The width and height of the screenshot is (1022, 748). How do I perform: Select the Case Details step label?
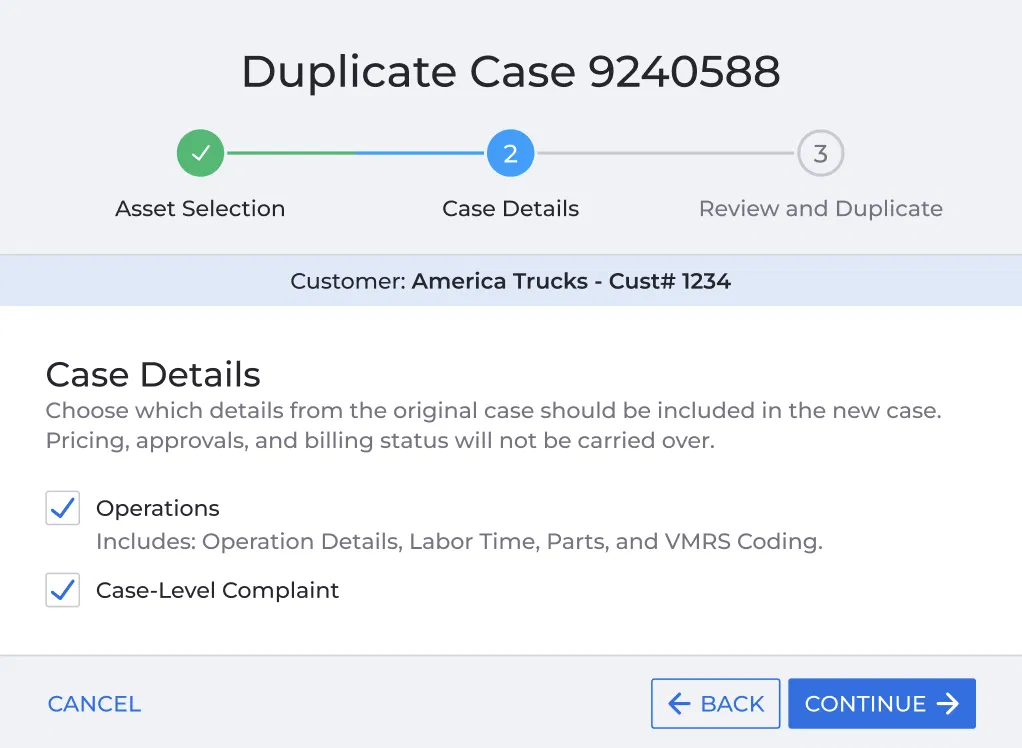point(510,209)
